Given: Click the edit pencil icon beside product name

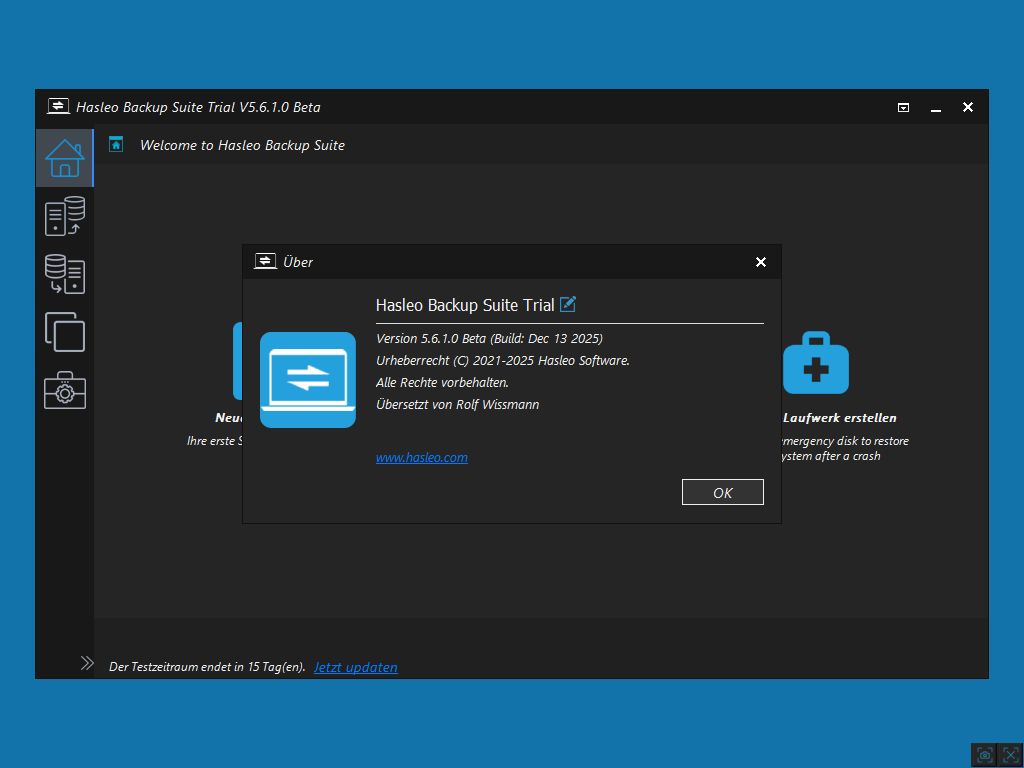Looking at the screenshot, I should coord(568,304).
